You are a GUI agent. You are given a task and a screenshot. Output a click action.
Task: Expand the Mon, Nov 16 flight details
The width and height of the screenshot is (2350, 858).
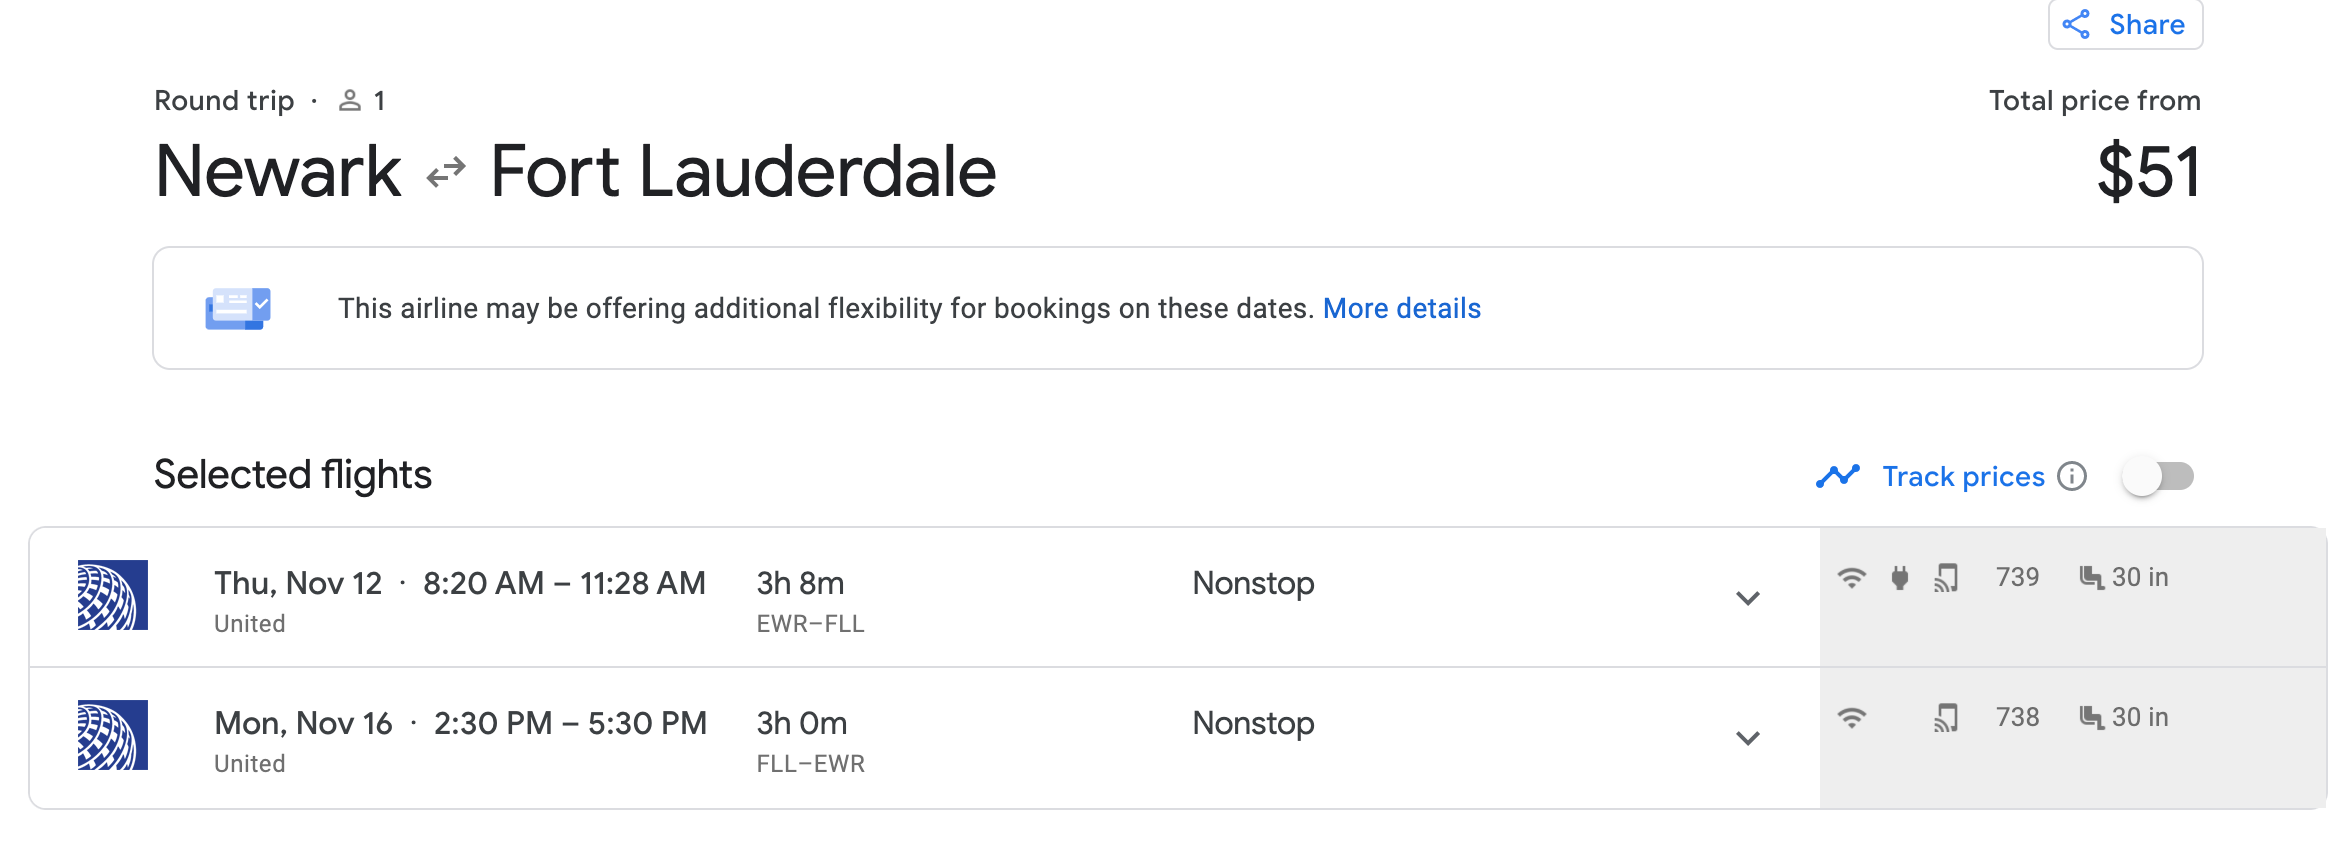pos(1747,738)
